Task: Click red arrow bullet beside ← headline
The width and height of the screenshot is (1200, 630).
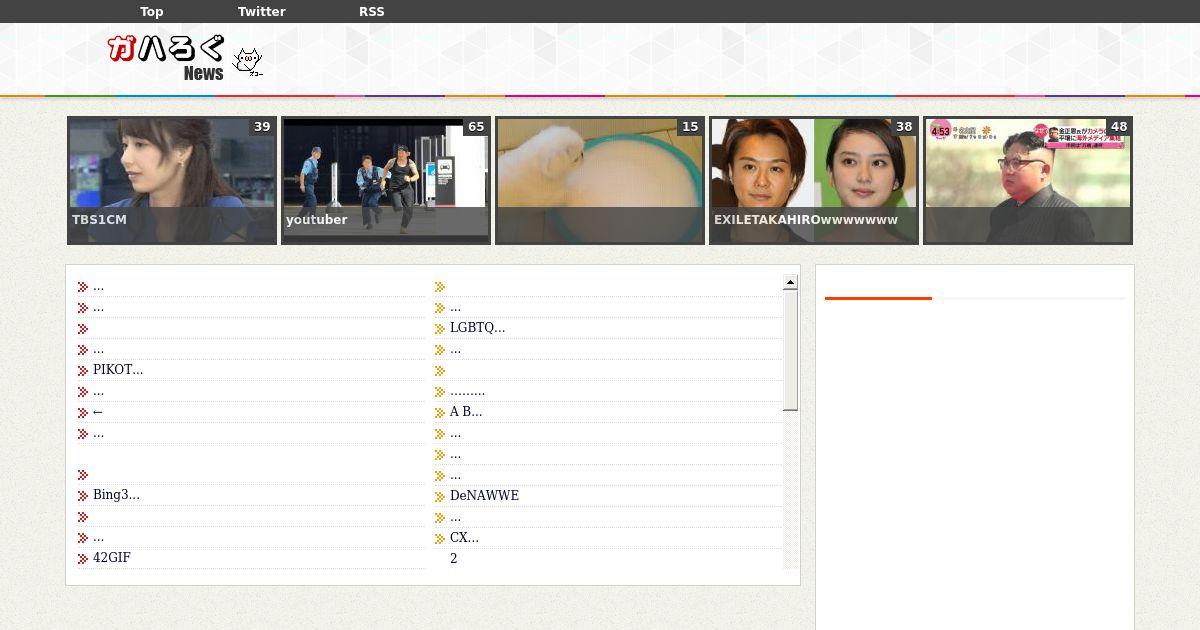Action: pos(83,413)
